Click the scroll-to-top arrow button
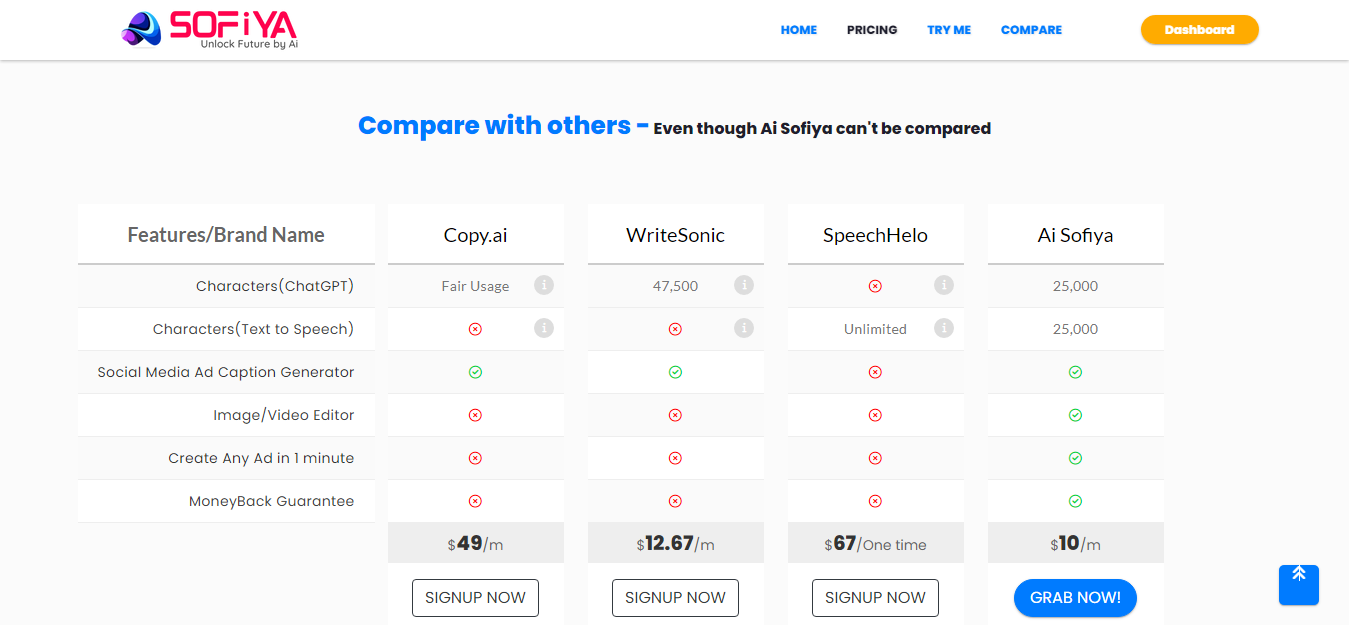 (x=1298, y=584)
